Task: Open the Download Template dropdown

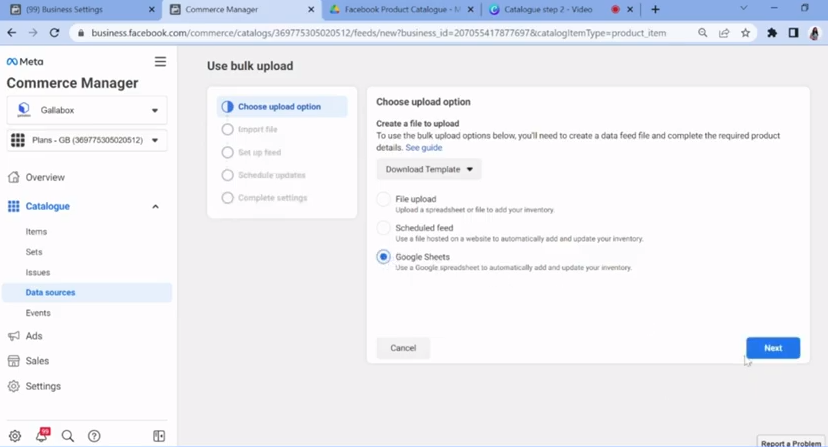Action: pyautogui.click(x=429, y=170)
